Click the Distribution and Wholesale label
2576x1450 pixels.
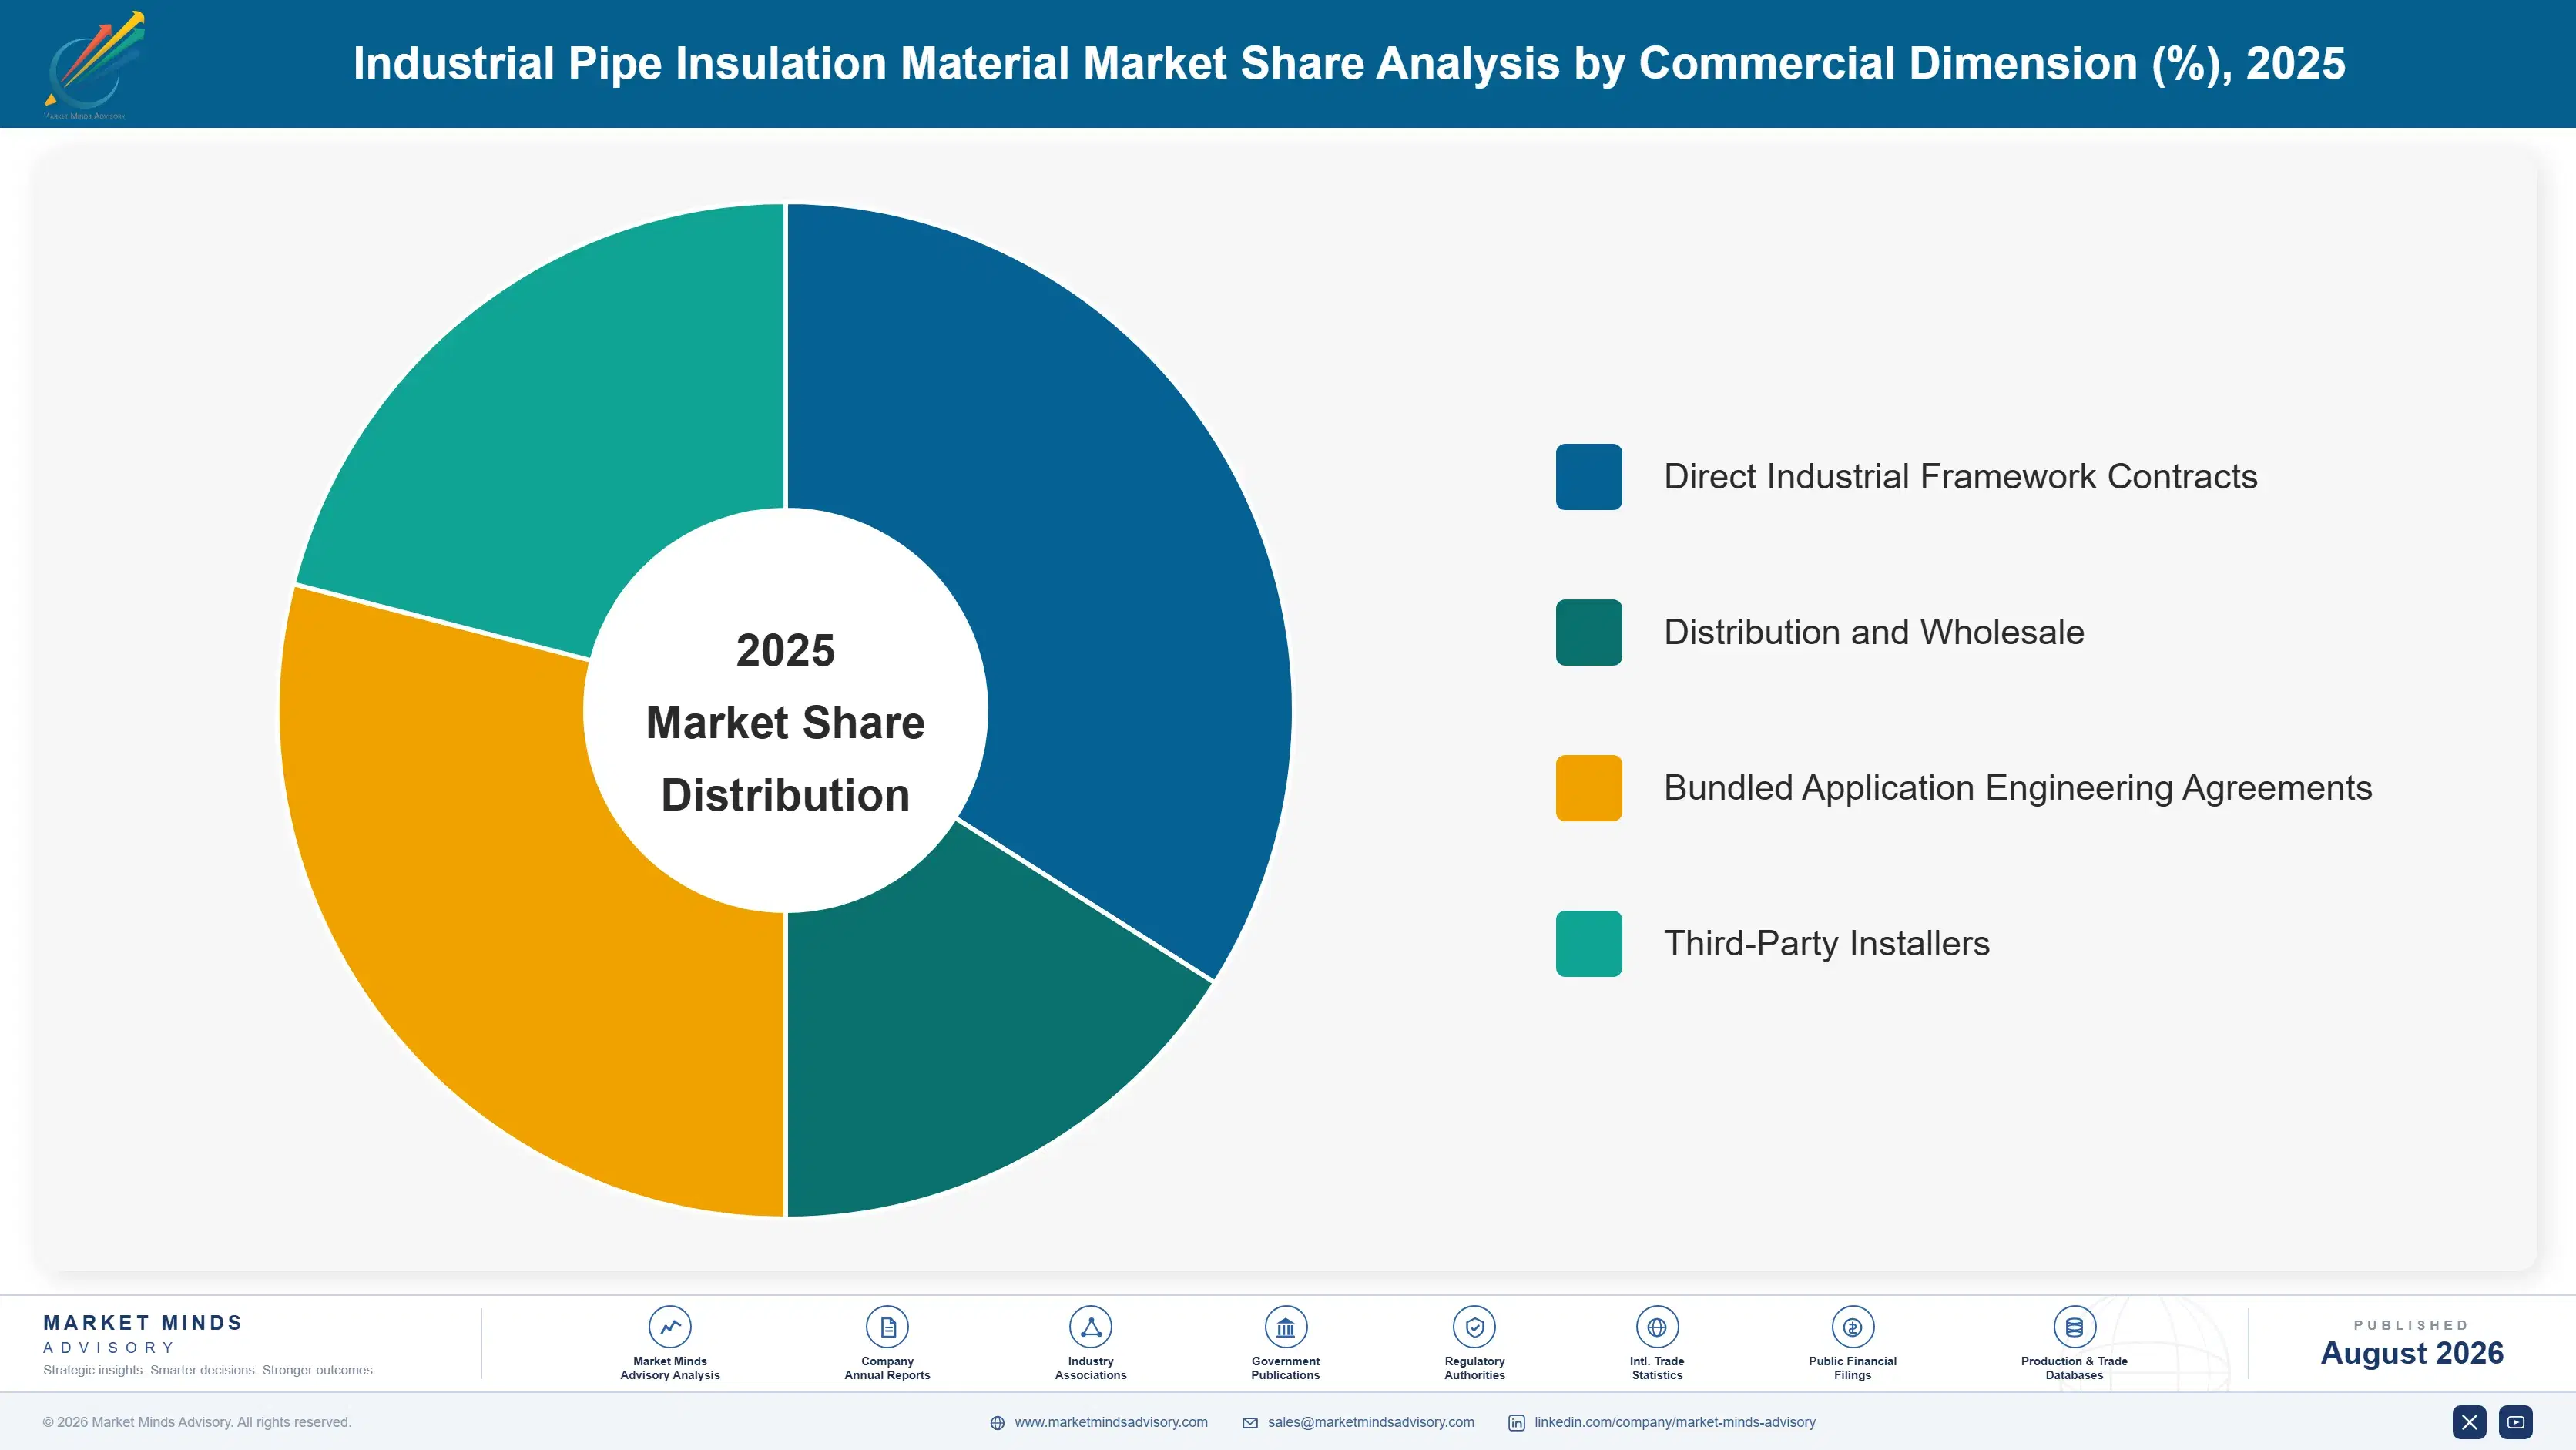[1874, 632]
